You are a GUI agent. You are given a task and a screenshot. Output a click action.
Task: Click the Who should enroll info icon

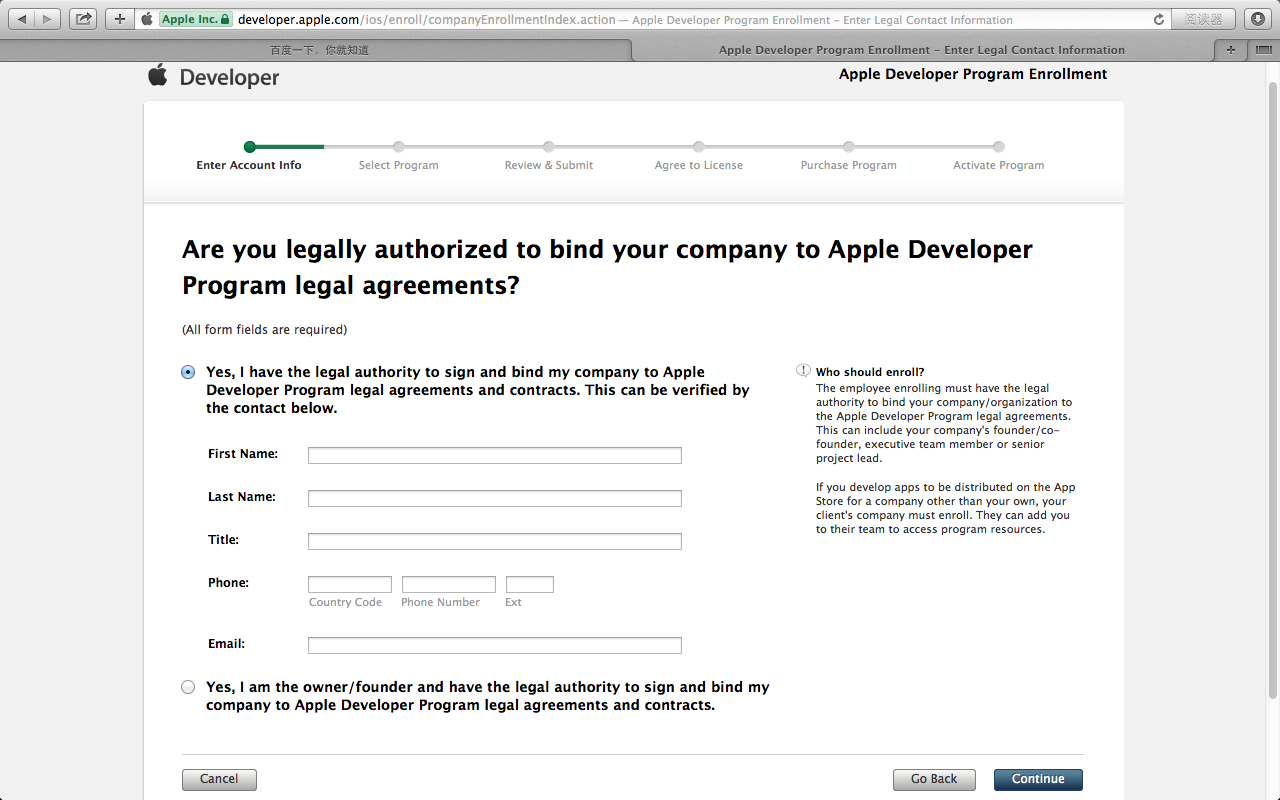[803, 370]
